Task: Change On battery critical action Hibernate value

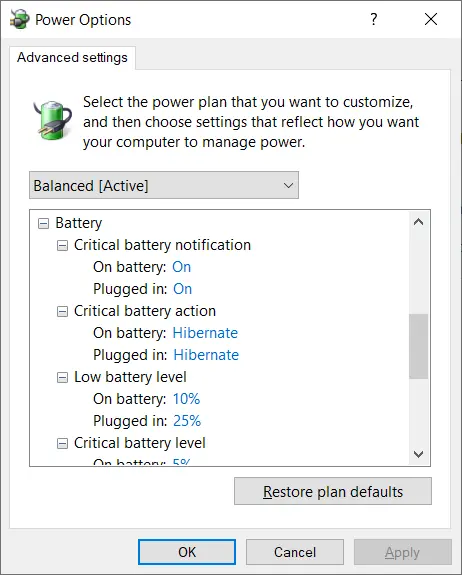Action: (x=205, y=333)
